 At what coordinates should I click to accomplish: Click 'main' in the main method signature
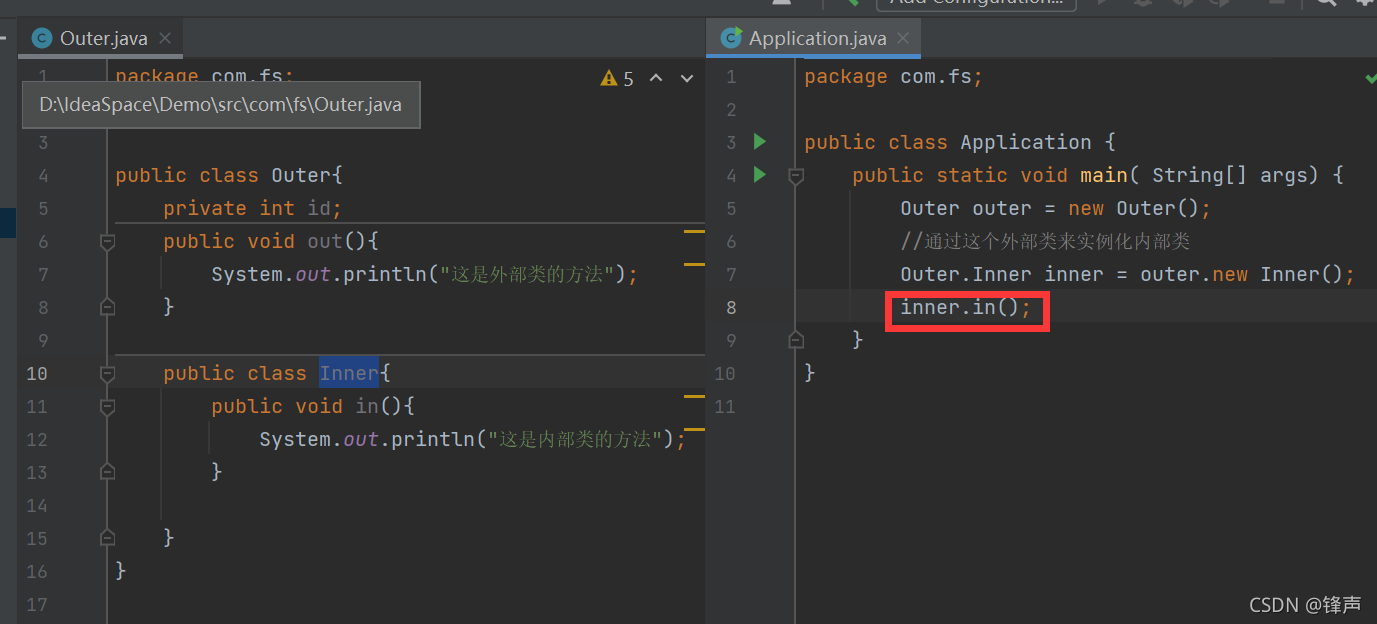pos(1104,175)
